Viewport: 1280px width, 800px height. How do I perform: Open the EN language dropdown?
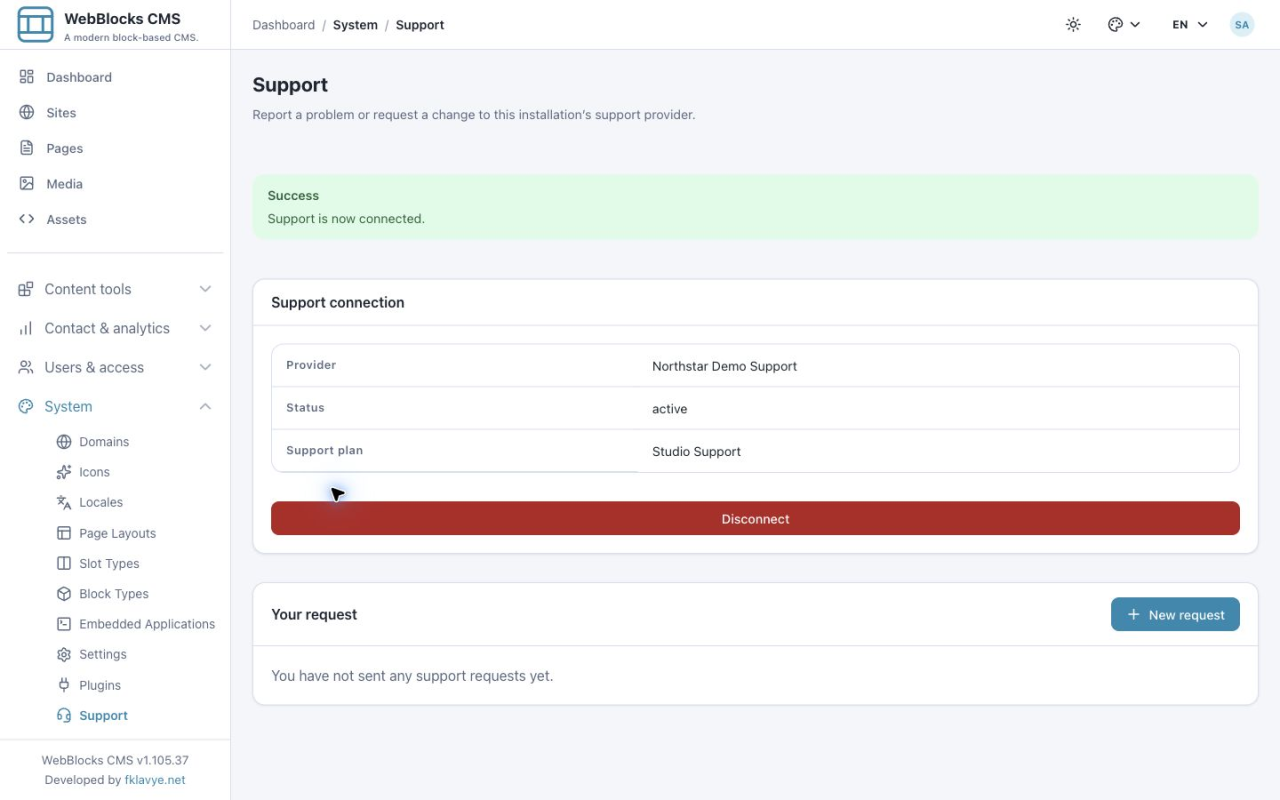pos(1190,25)
